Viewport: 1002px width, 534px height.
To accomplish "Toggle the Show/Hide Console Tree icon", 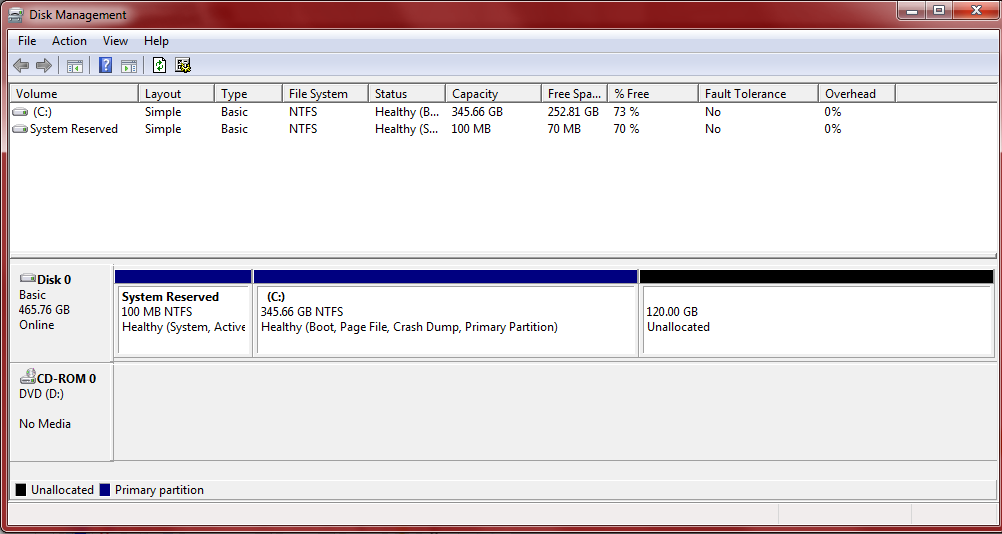I will point(75,65).
